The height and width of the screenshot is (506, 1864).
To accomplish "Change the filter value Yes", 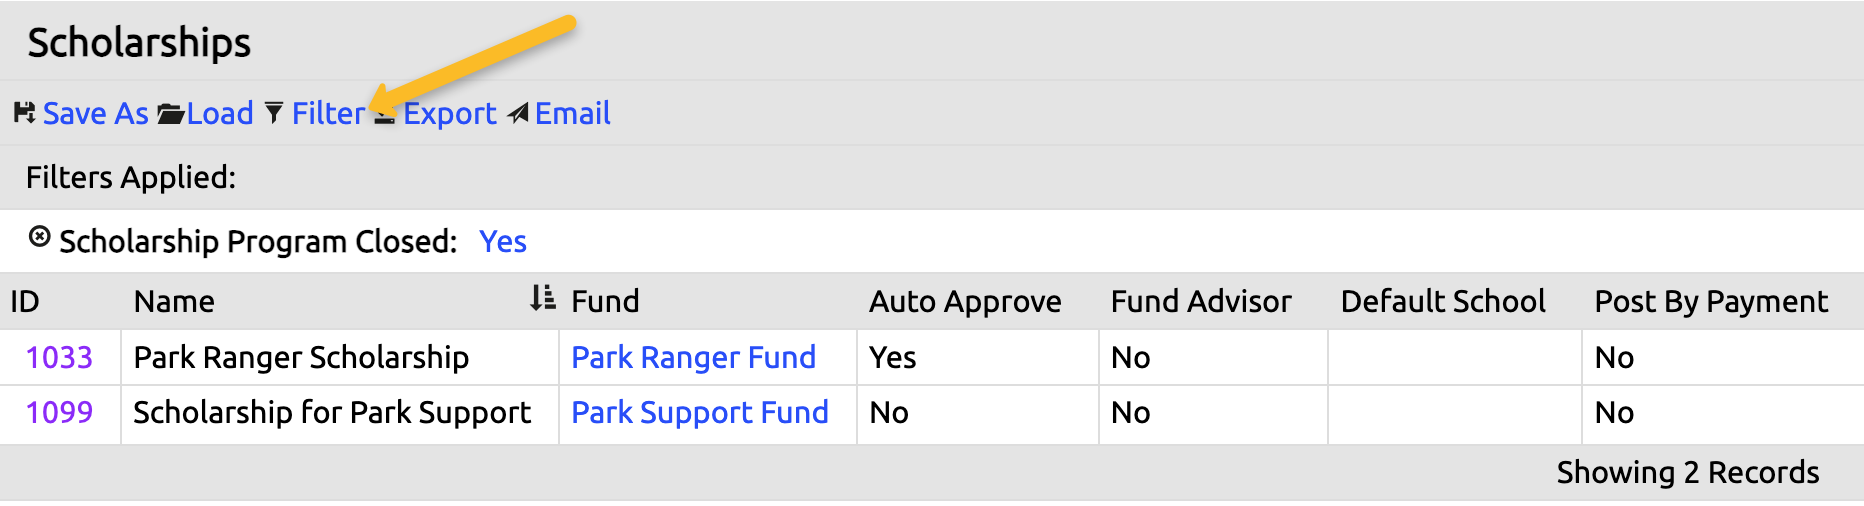I will tap(503, 242).
